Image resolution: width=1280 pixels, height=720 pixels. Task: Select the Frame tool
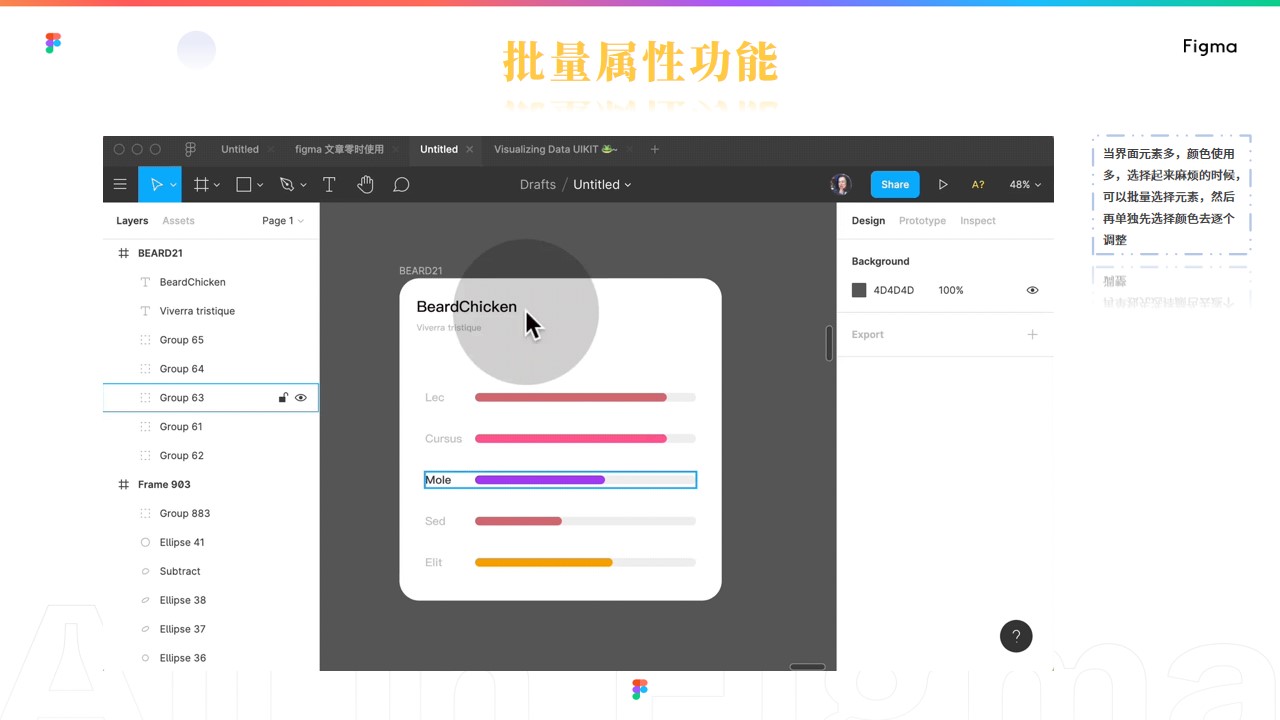point(201,184)
